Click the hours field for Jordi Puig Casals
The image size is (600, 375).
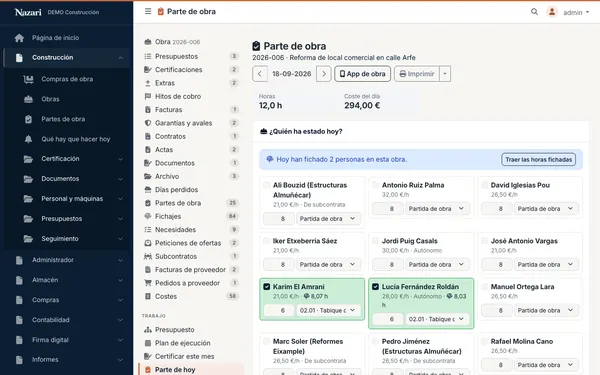[388, 265]
